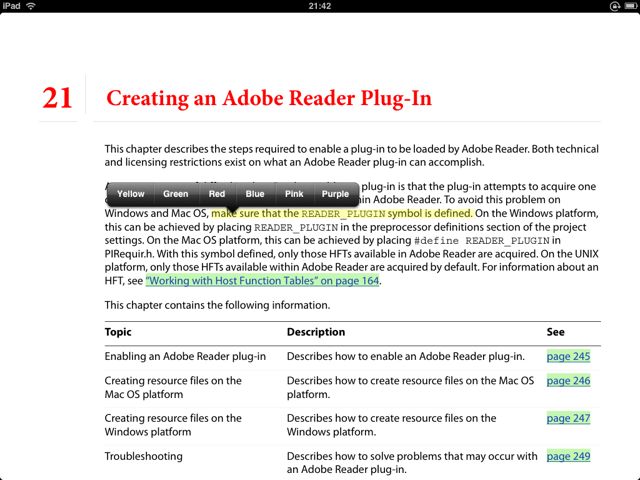The width and height of the screenshot is (640, 480).
Task: Tap "This chapter contains the following information." line
Action: [x=217, y=305]
